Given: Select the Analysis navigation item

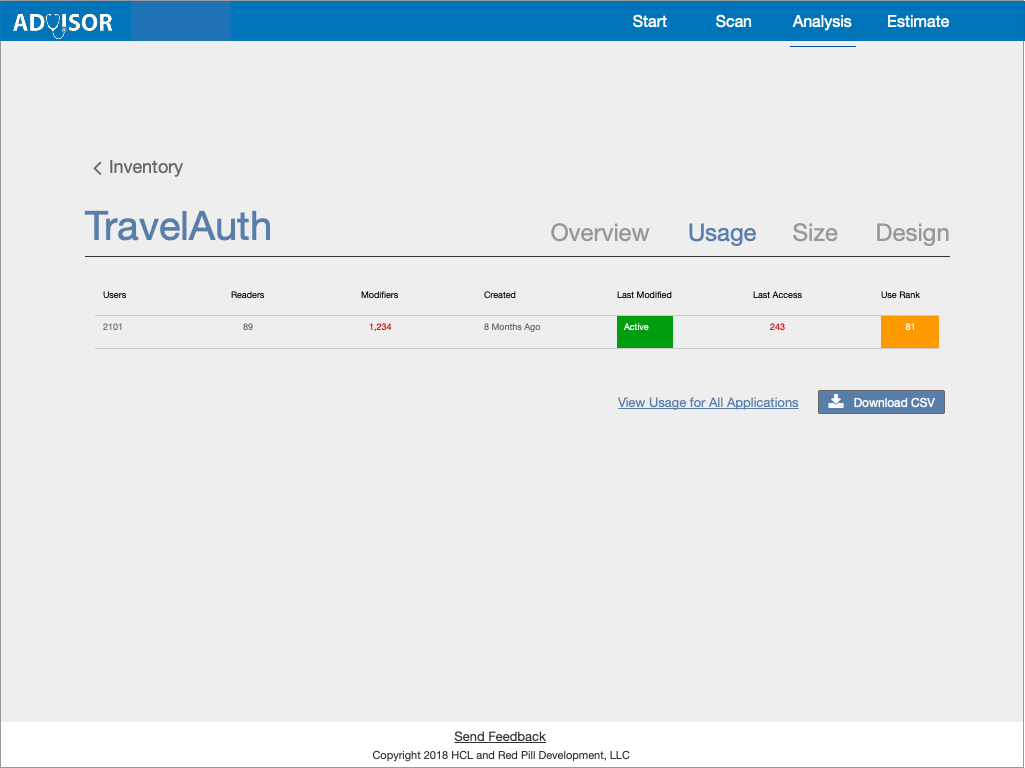Looking at the screenshot, I should click(822, 21).
